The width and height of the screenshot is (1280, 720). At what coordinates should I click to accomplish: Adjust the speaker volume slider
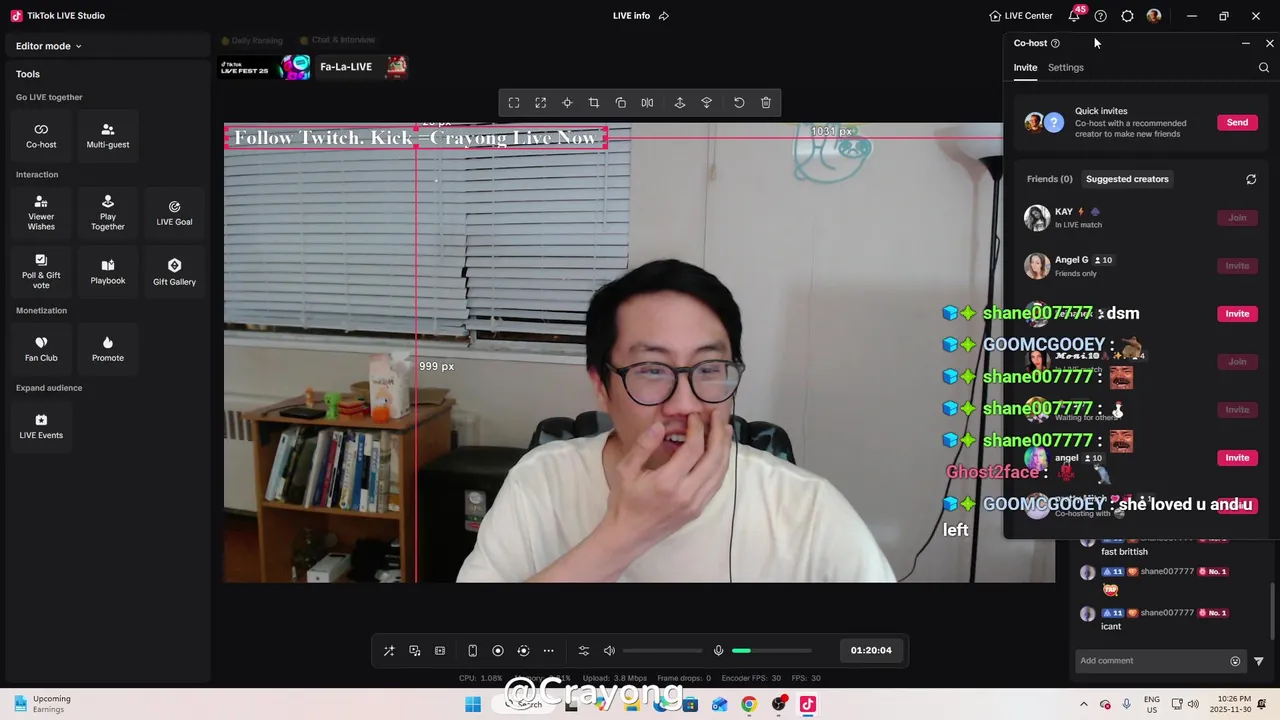pos(662,651)
